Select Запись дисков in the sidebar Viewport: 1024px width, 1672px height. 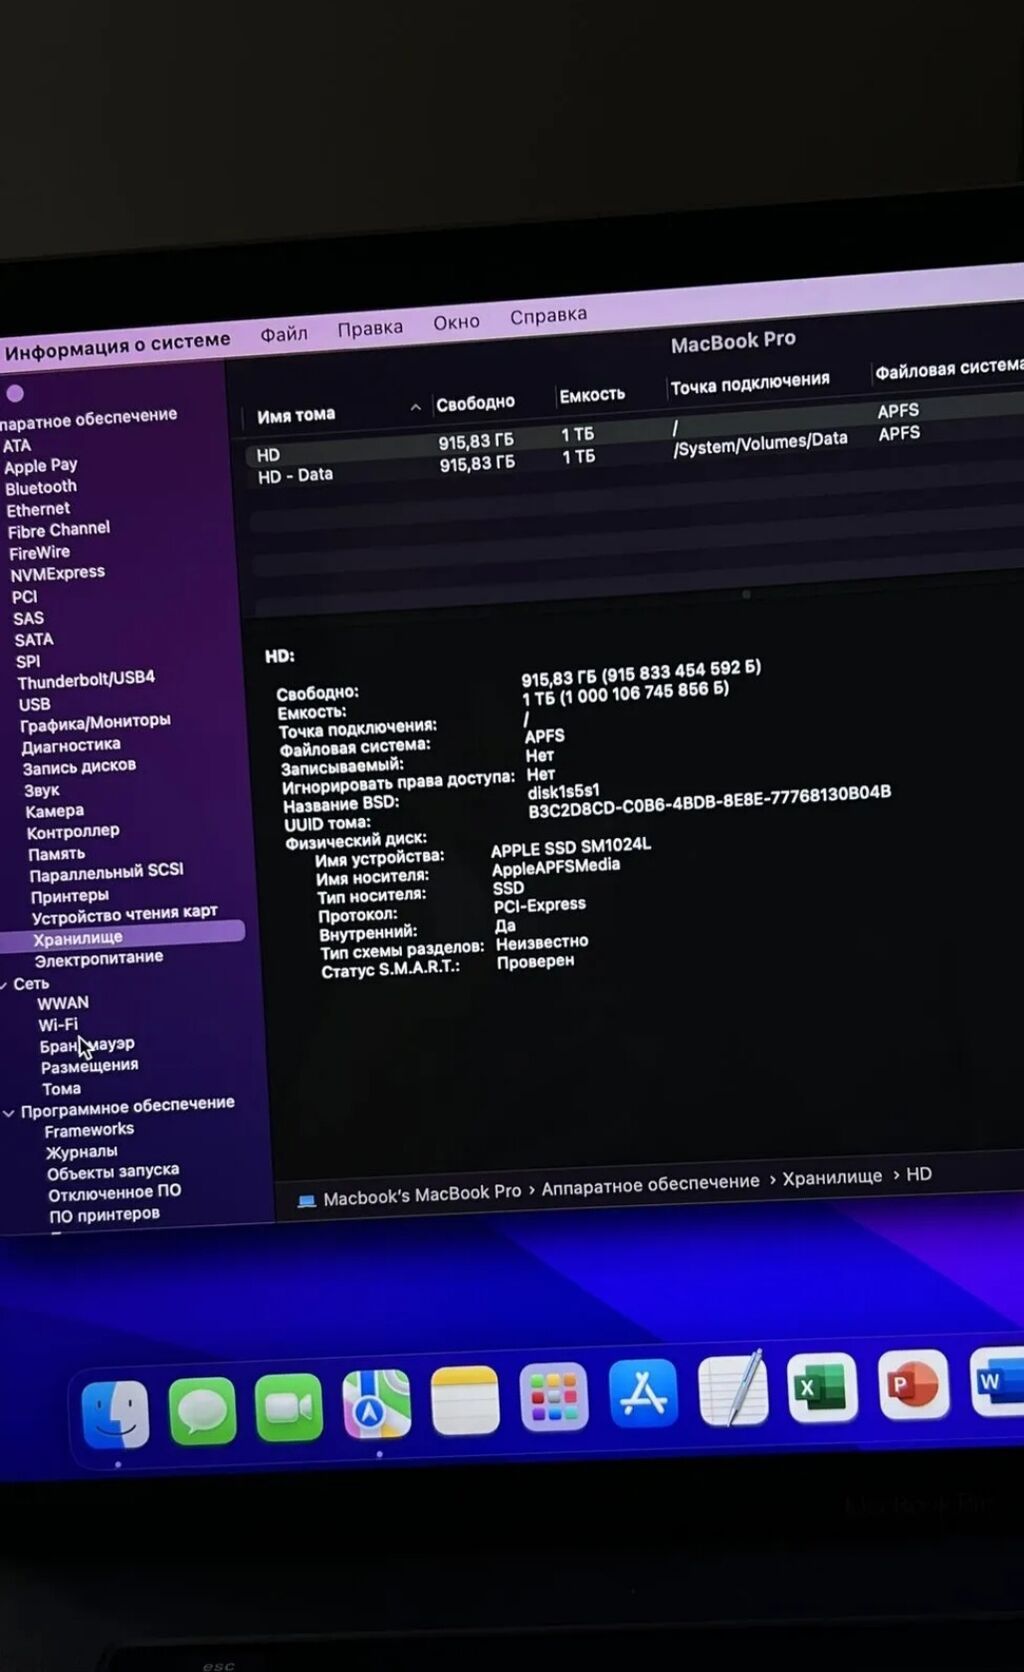(80, 767)
